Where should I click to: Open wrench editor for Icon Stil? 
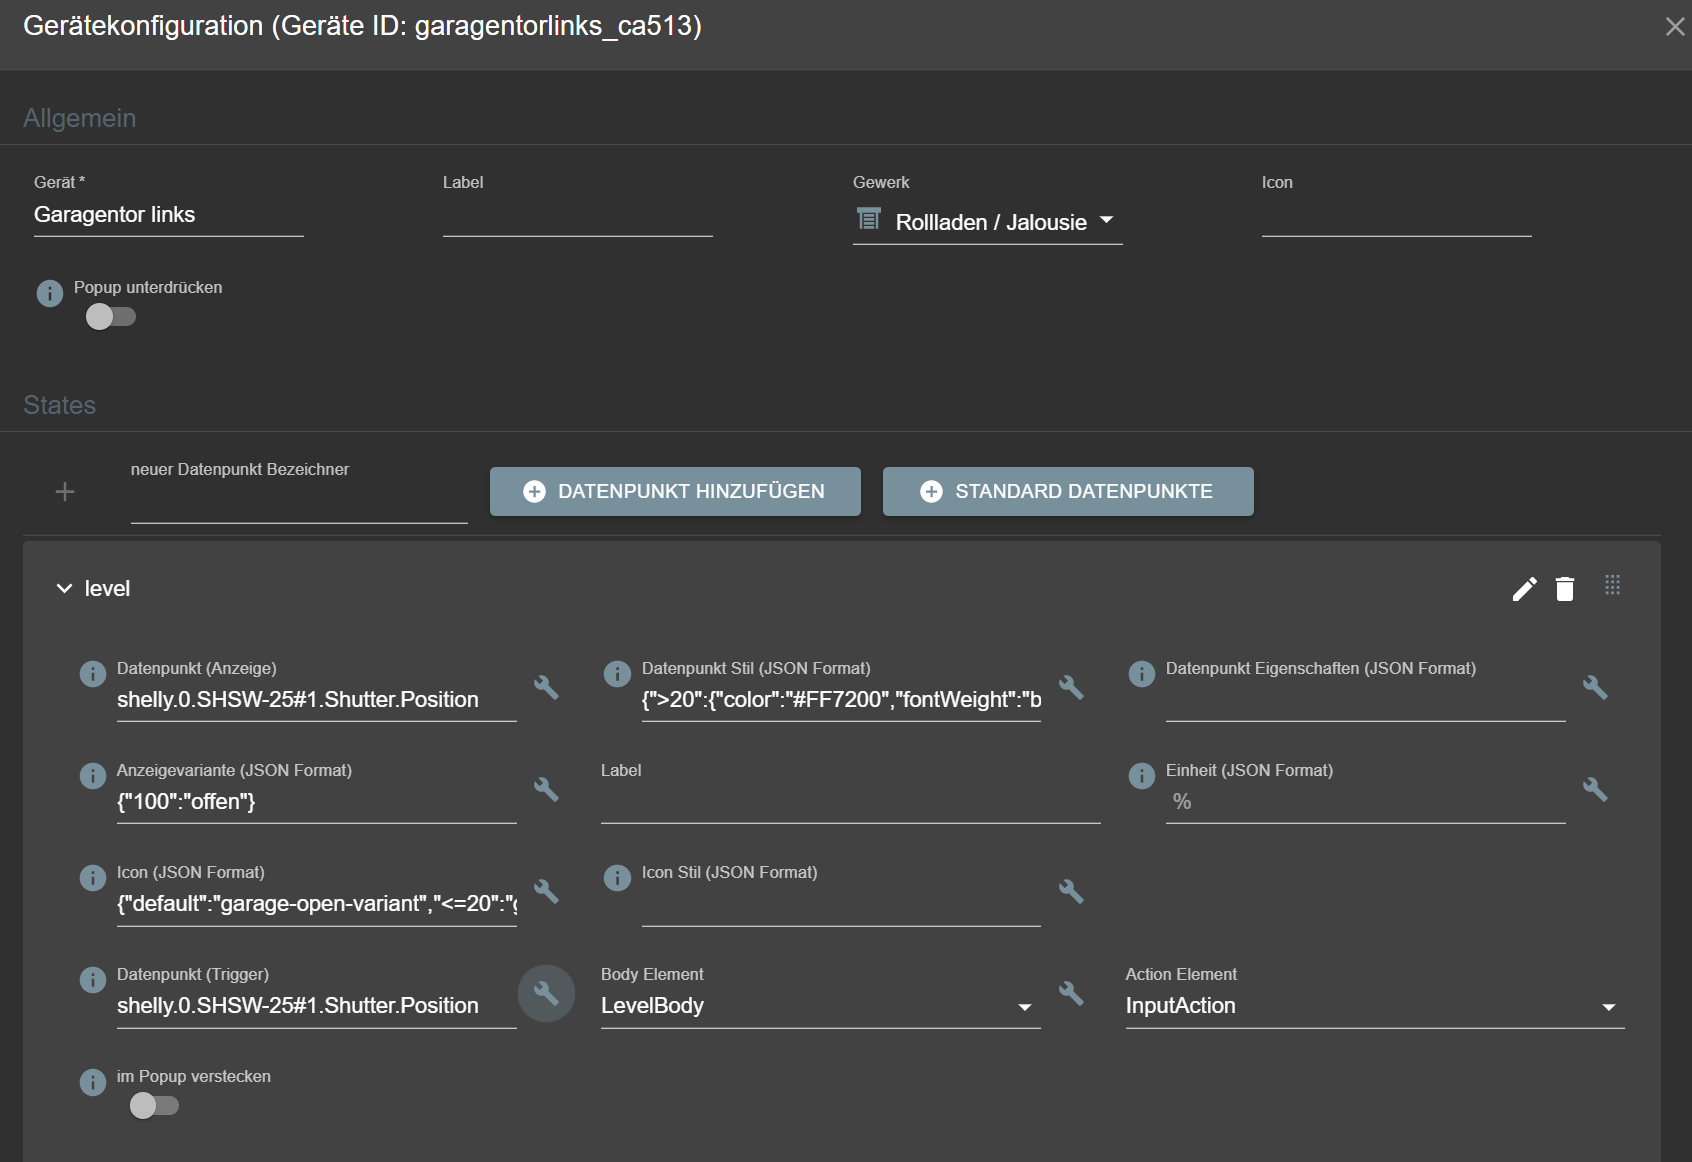coord(1071,891)
